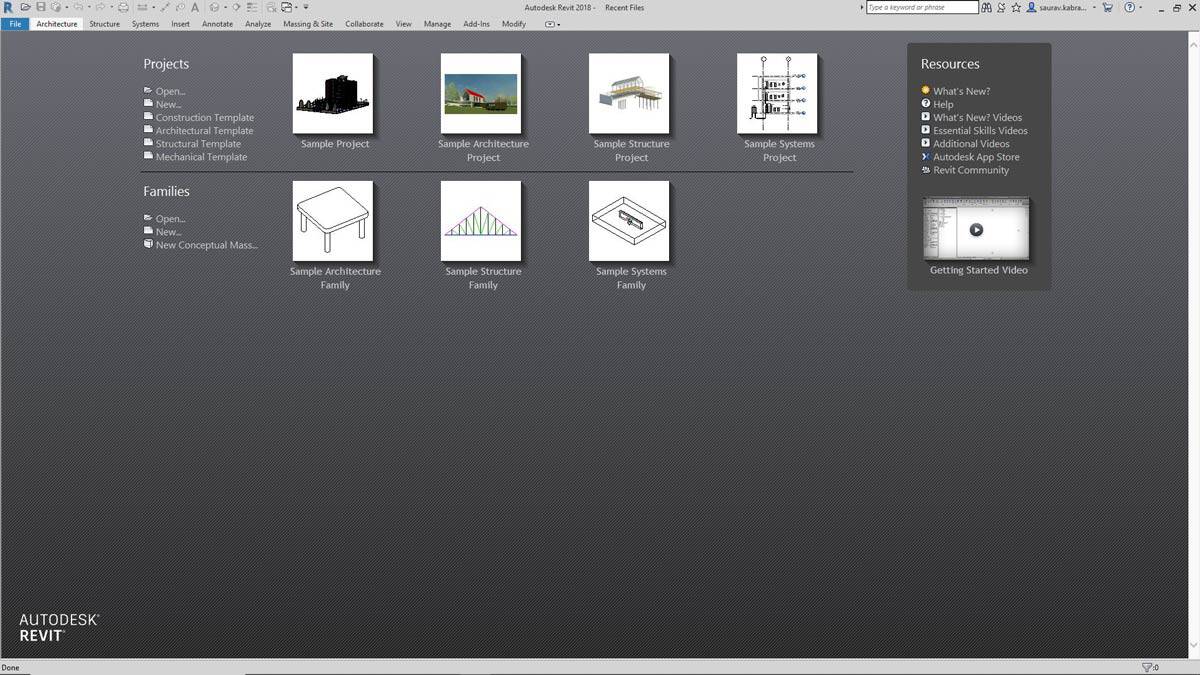1200x675 pixels.
Task: Choose the Architectural Template link
Action: 204,130
